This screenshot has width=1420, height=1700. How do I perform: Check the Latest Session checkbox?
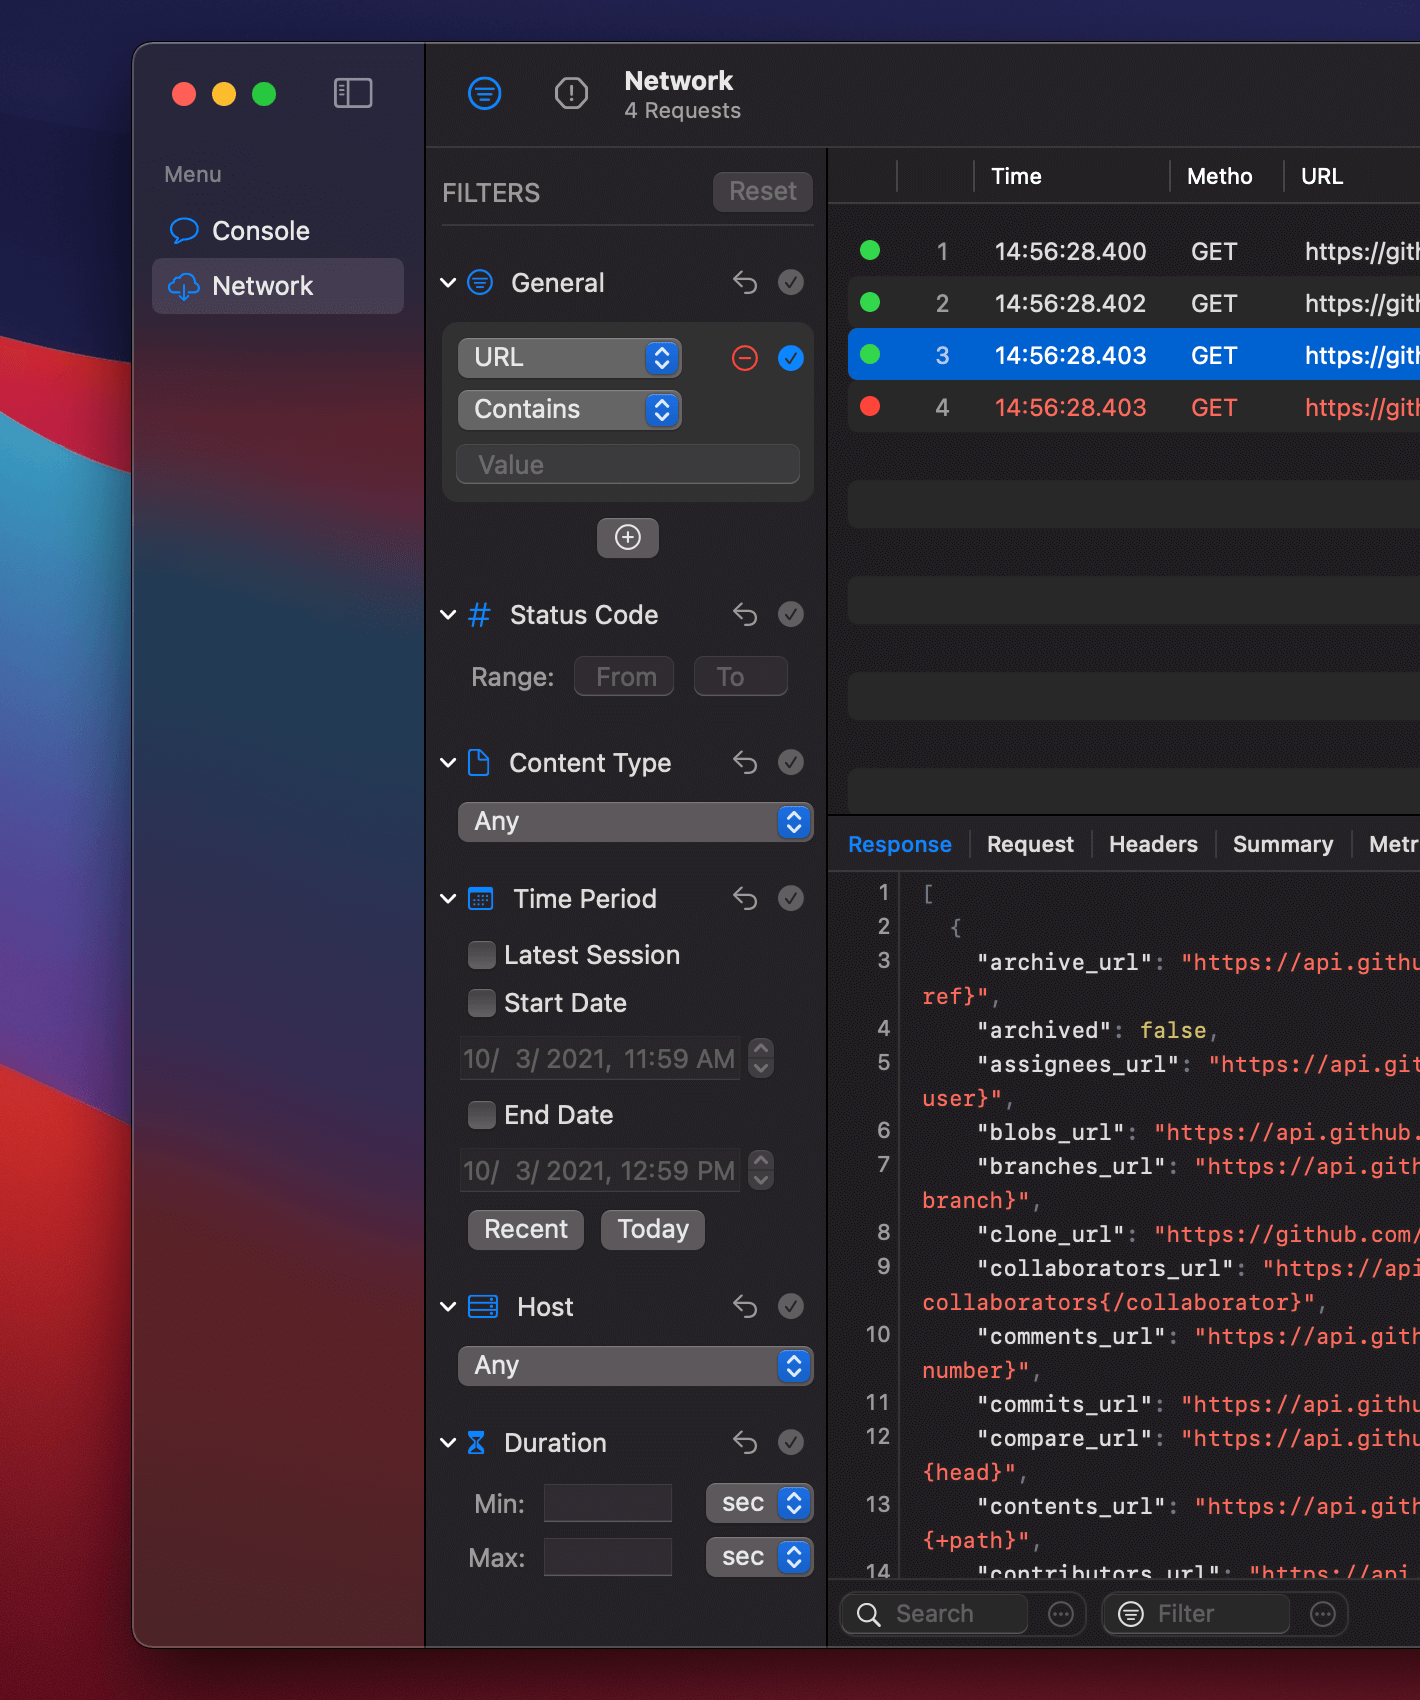click(482, 955)
